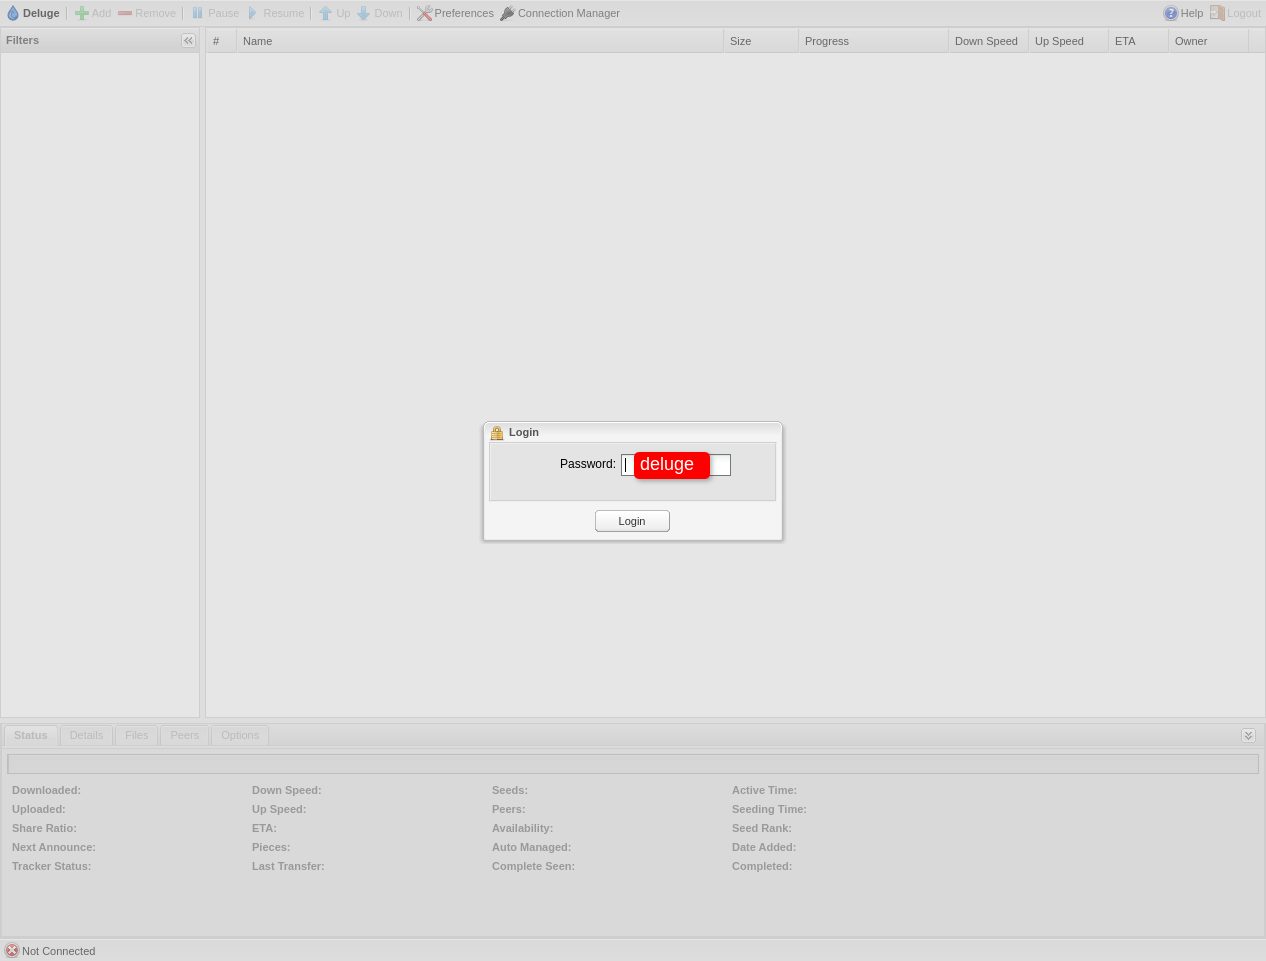Click the torrent progress bar in Status
This screenshot has height=961, width=1266.
632,764
